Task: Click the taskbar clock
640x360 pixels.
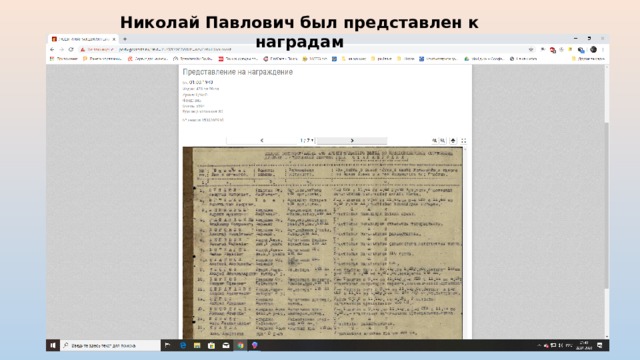Action: 584,345
